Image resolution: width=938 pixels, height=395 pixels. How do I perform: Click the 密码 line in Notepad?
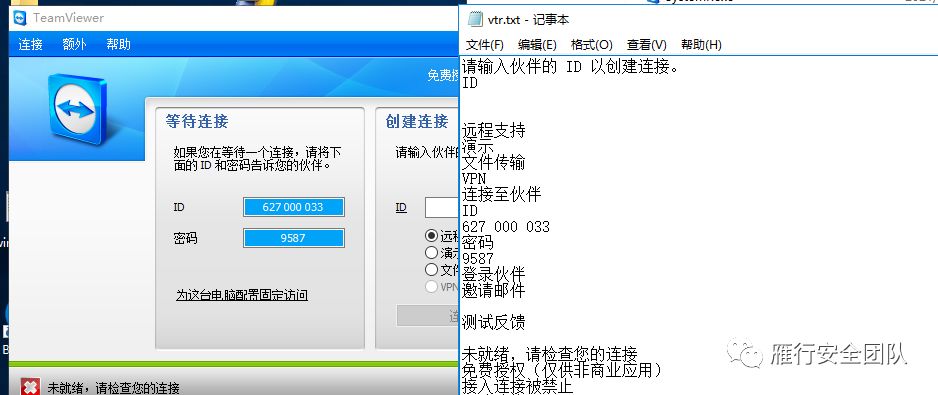pyautogui.click(x=478, y=242)
